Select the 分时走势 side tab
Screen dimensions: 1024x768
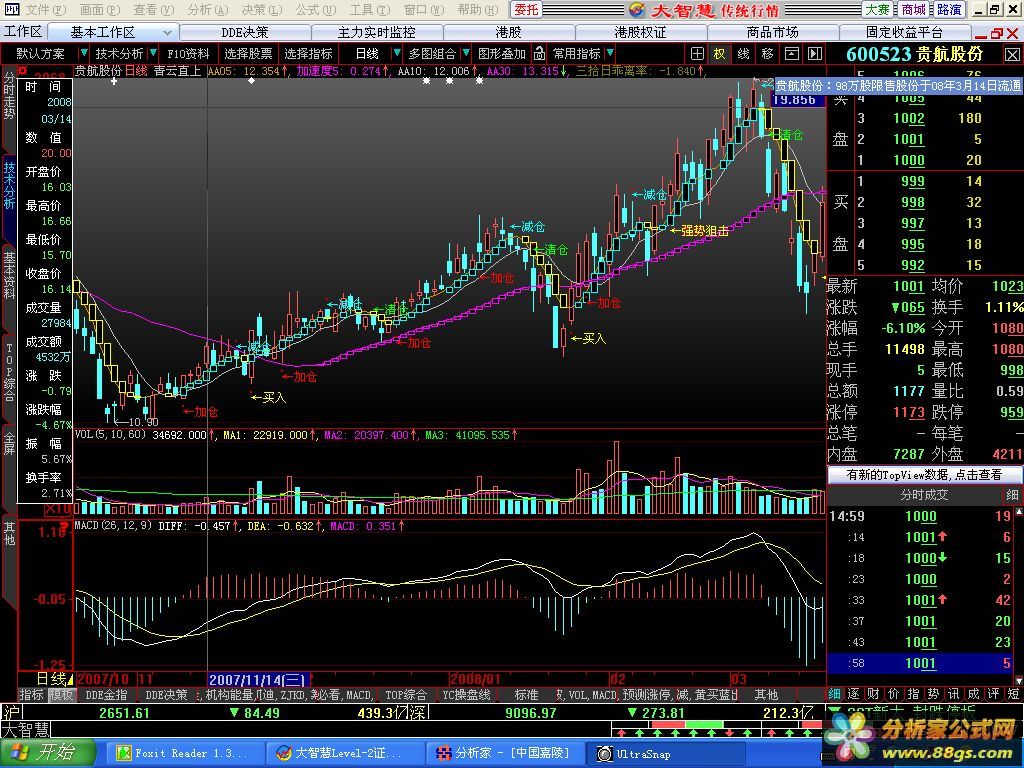(8, 97)
